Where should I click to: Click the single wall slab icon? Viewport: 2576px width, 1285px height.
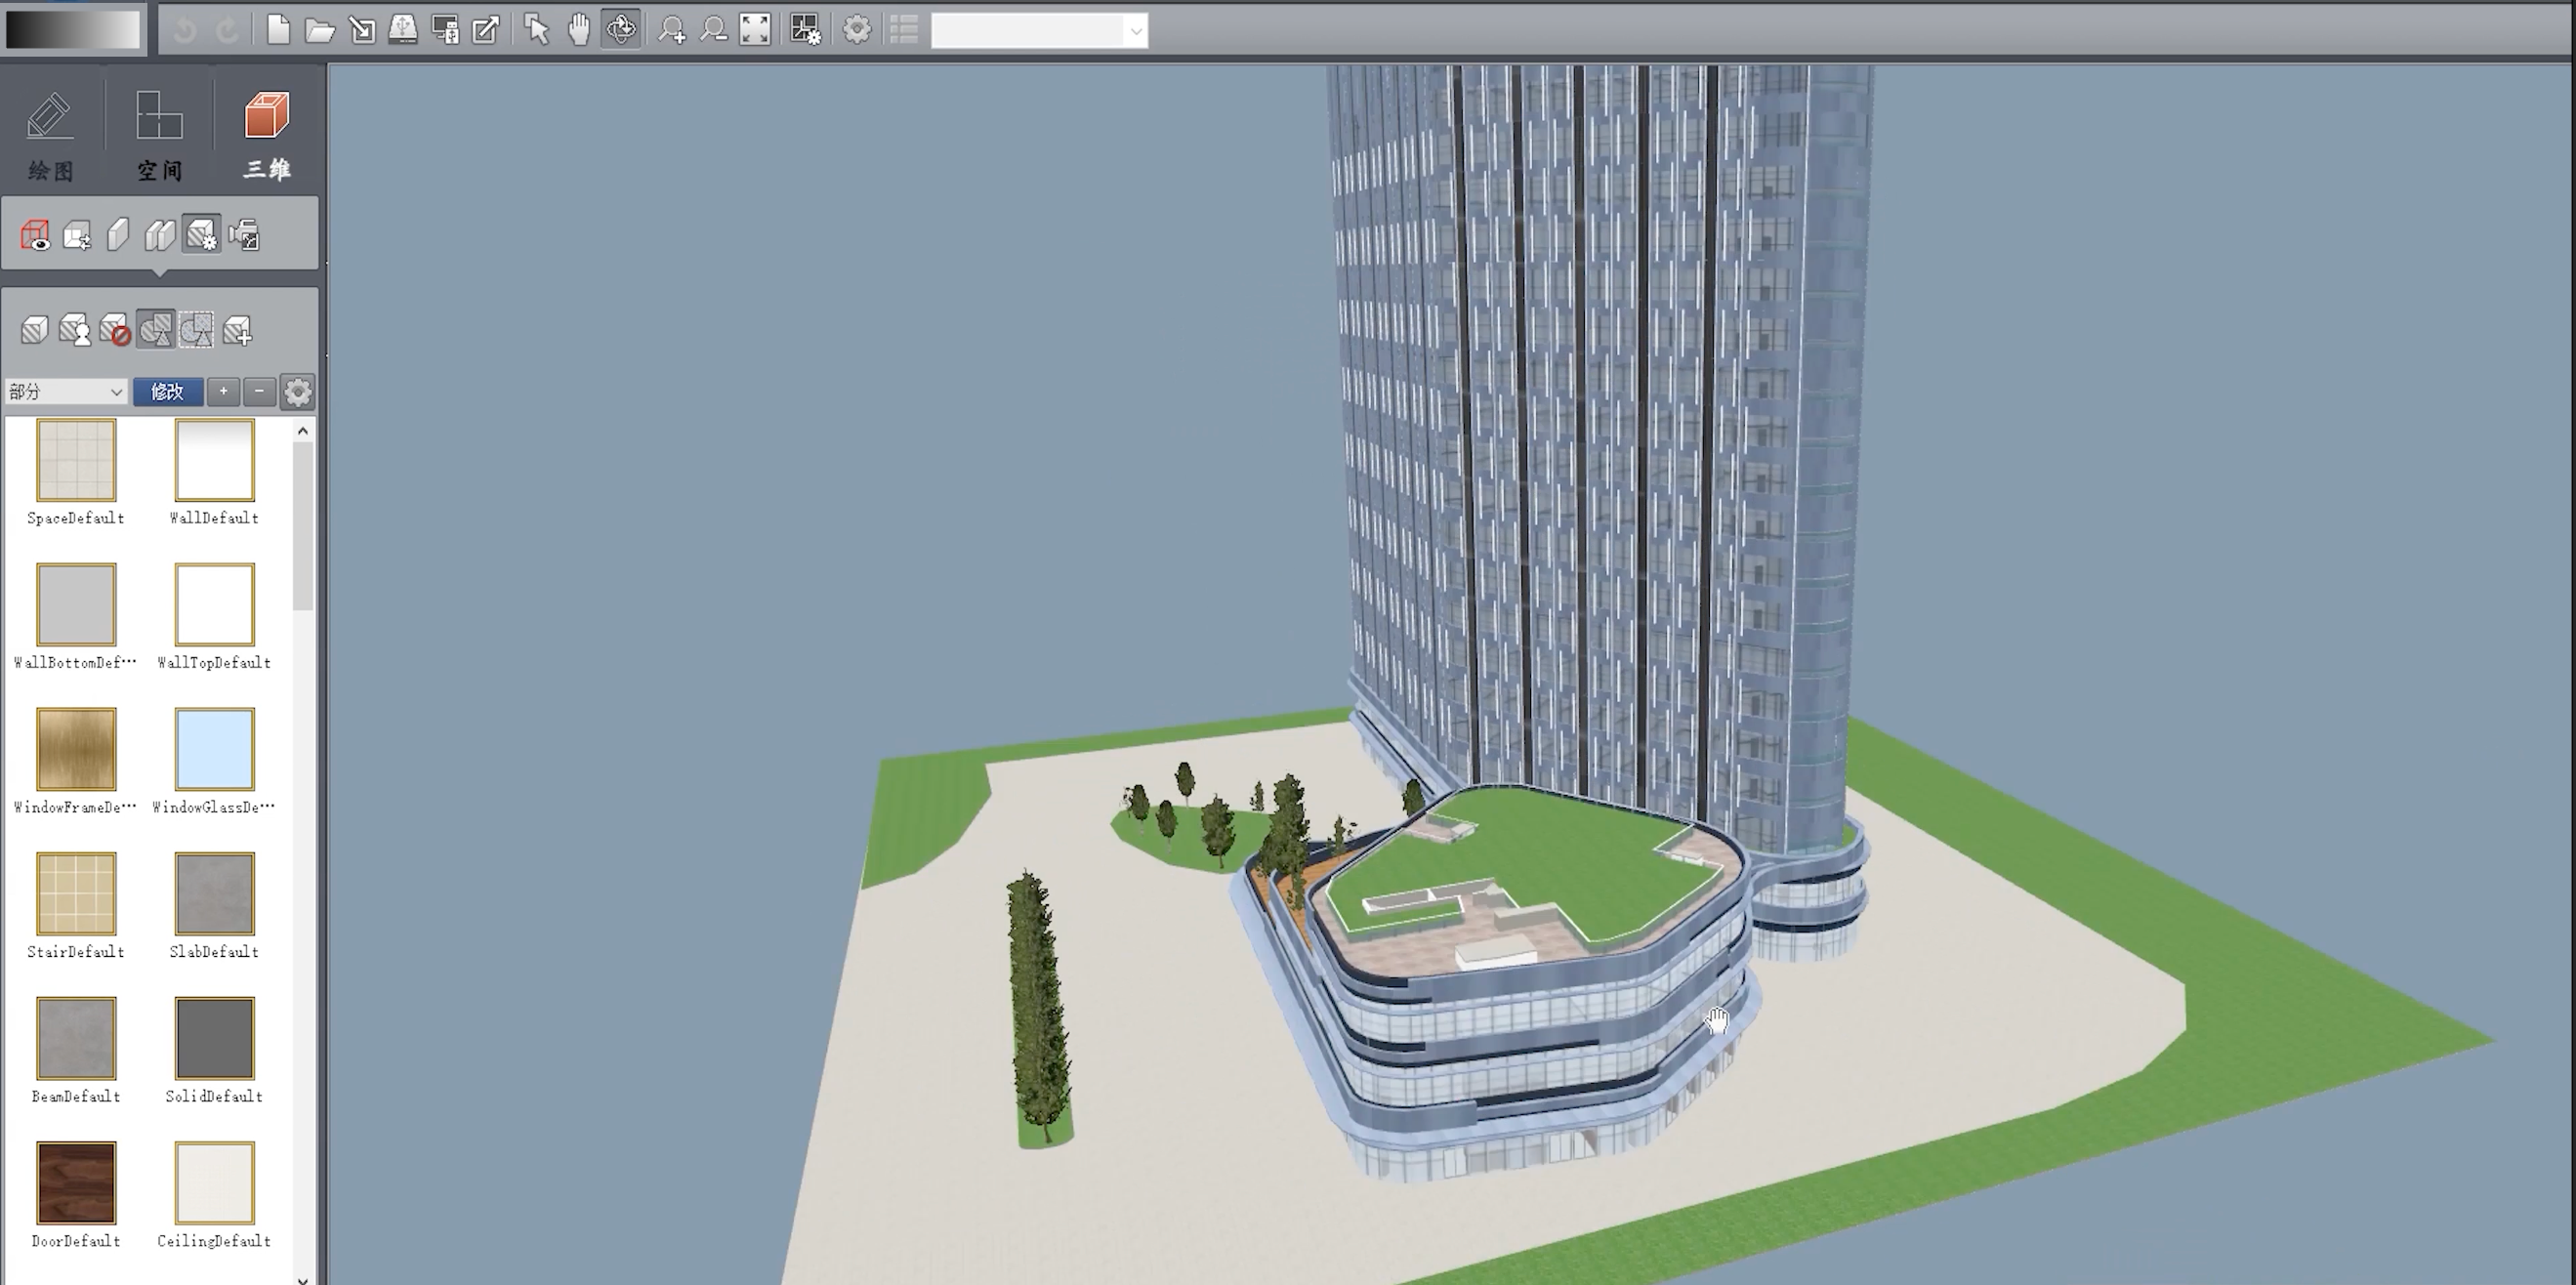click(118, 236)
